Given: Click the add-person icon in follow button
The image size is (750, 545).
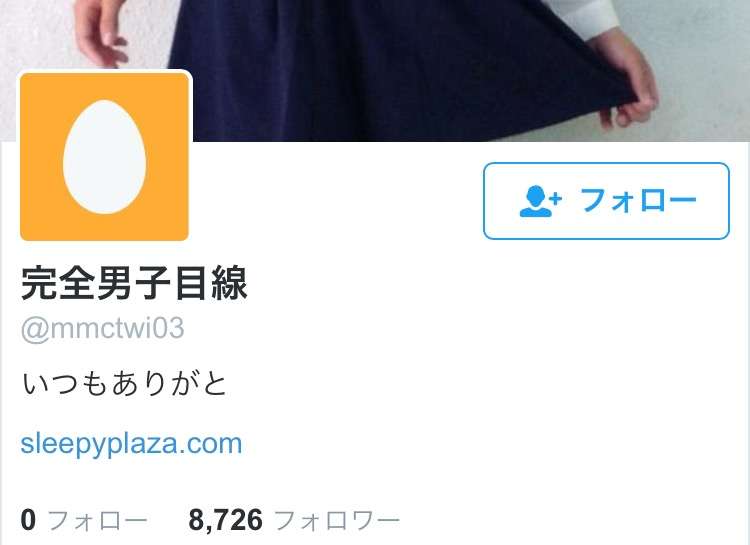Looking at the screenshot, I should click(x=540, y=201).
